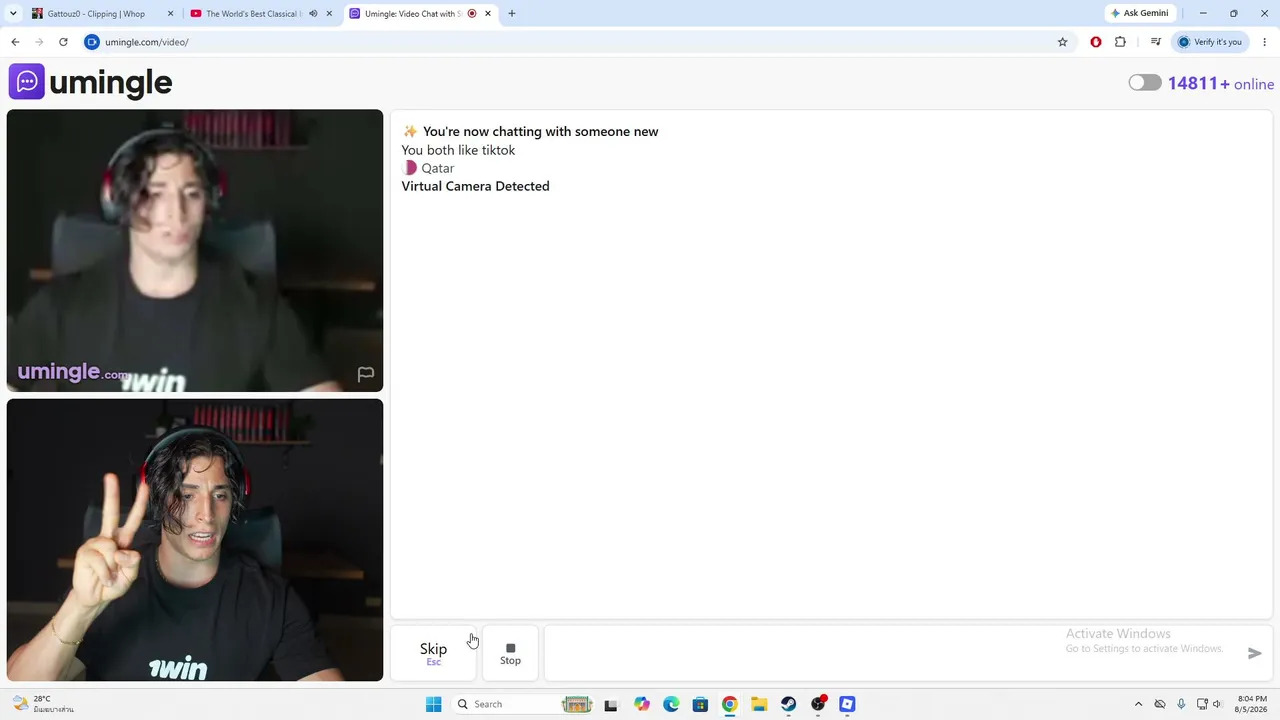
Task: Open the blue square app on the taskbar
Action: [x=847, y=704]
